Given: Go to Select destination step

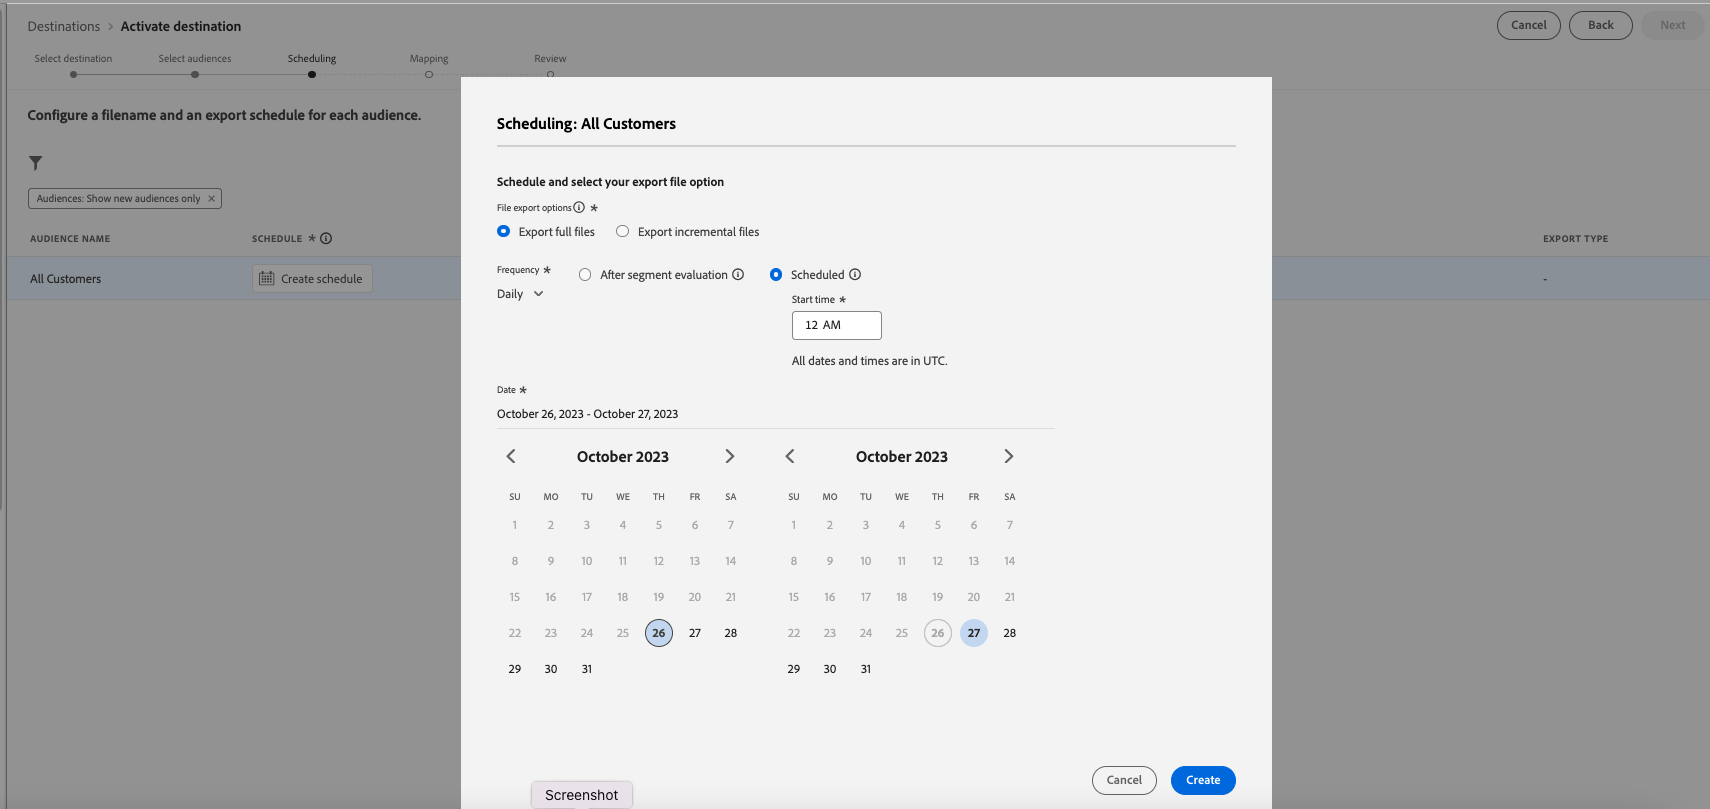Looking at the screenshot, I should pyautogui.click(x=73, y=65).
